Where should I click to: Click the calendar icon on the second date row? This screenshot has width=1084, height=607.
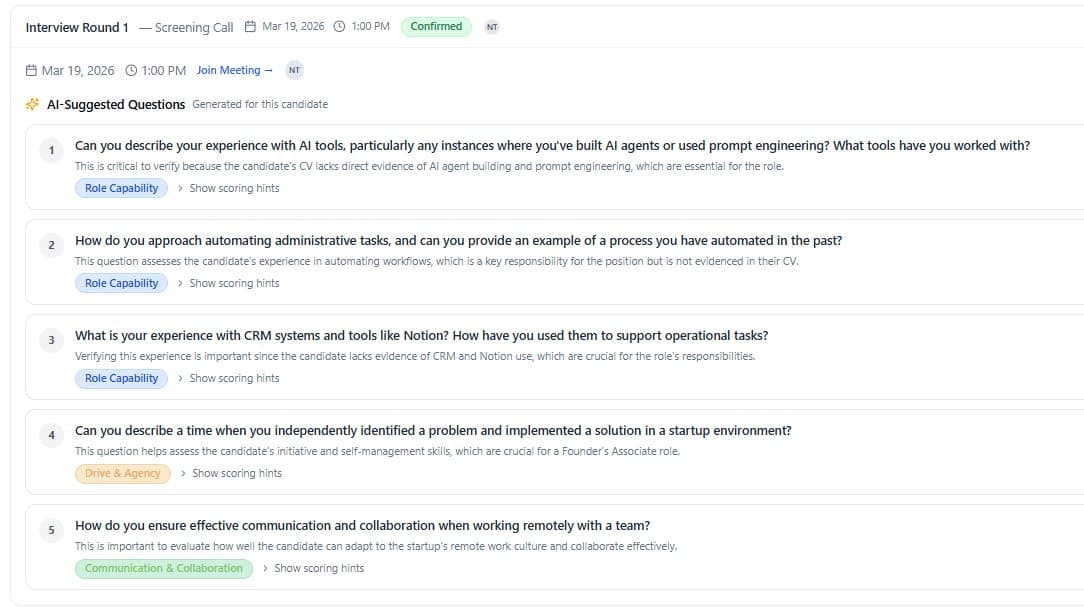pyautogui.click(x=31, y=70)
